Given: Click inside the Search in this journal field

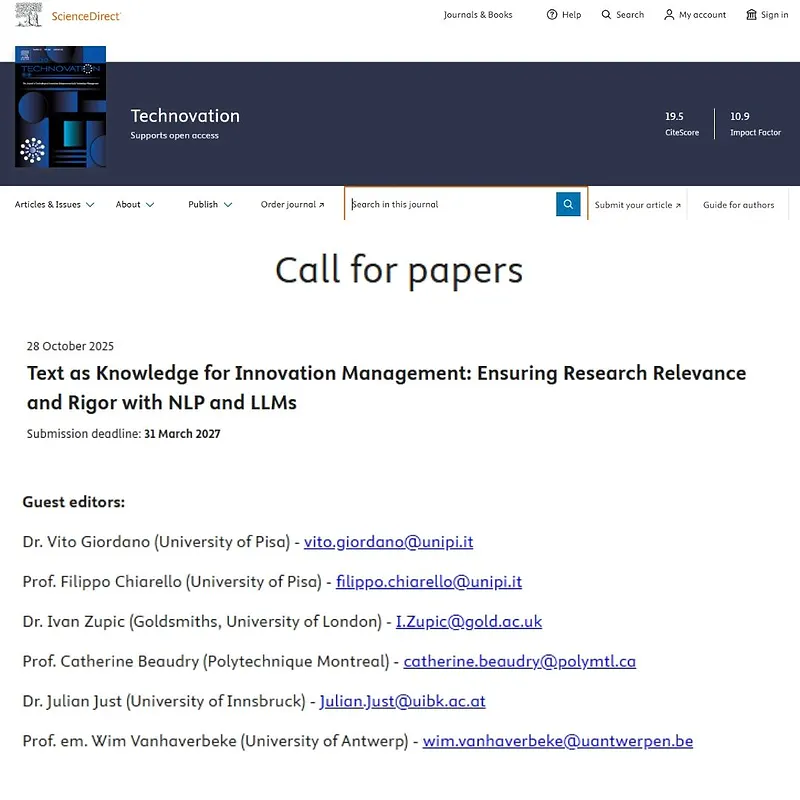Looking at the screenshot, I should click(450, 204).
